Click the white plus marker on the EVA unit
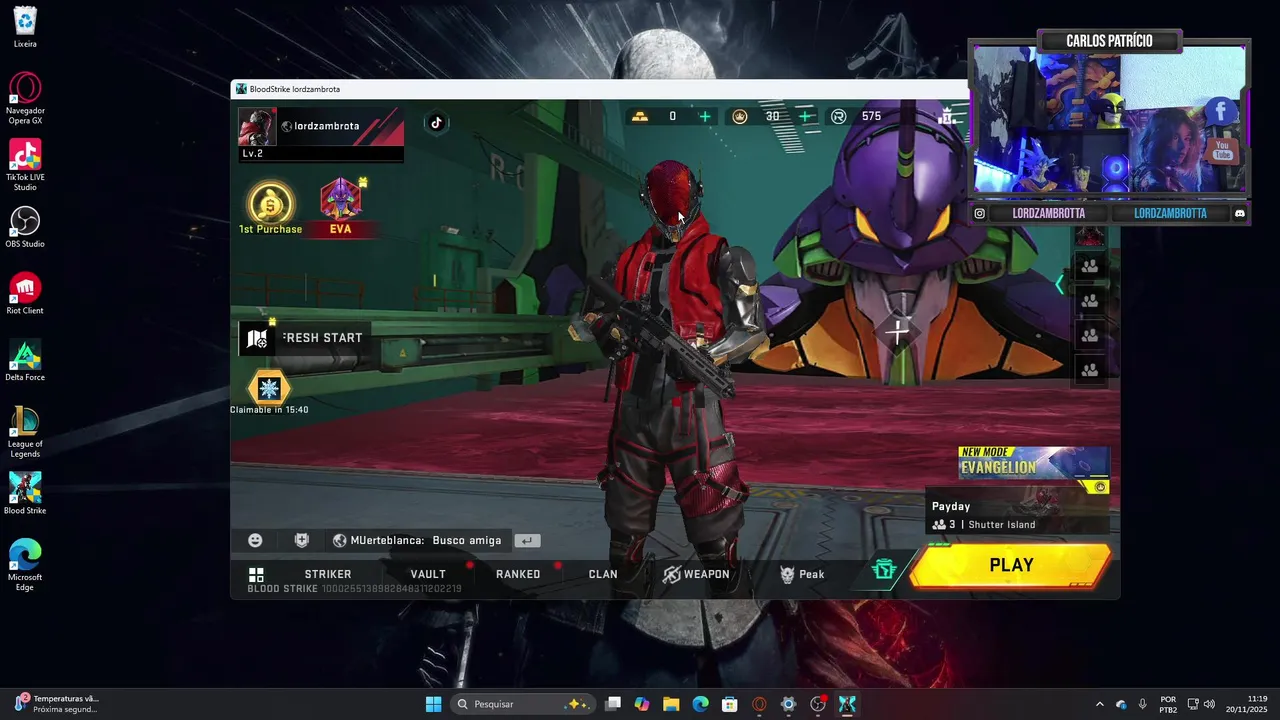1280x720 pixels. point(898,331)
